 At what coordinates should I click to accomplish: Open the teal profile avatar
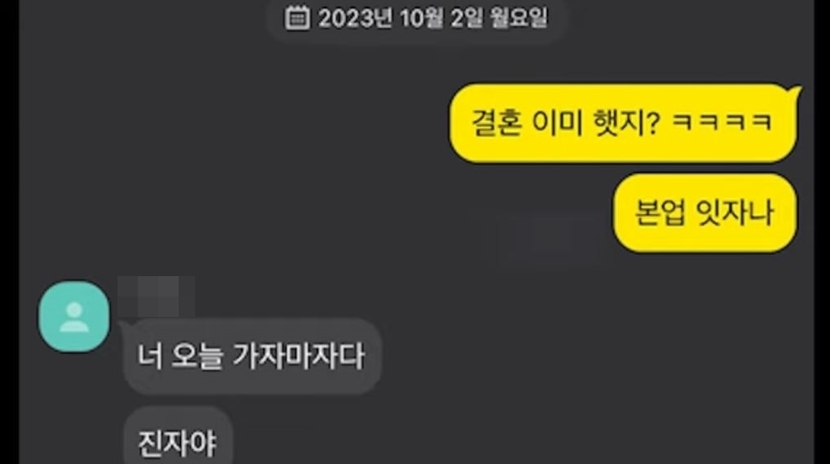[74, 316]
